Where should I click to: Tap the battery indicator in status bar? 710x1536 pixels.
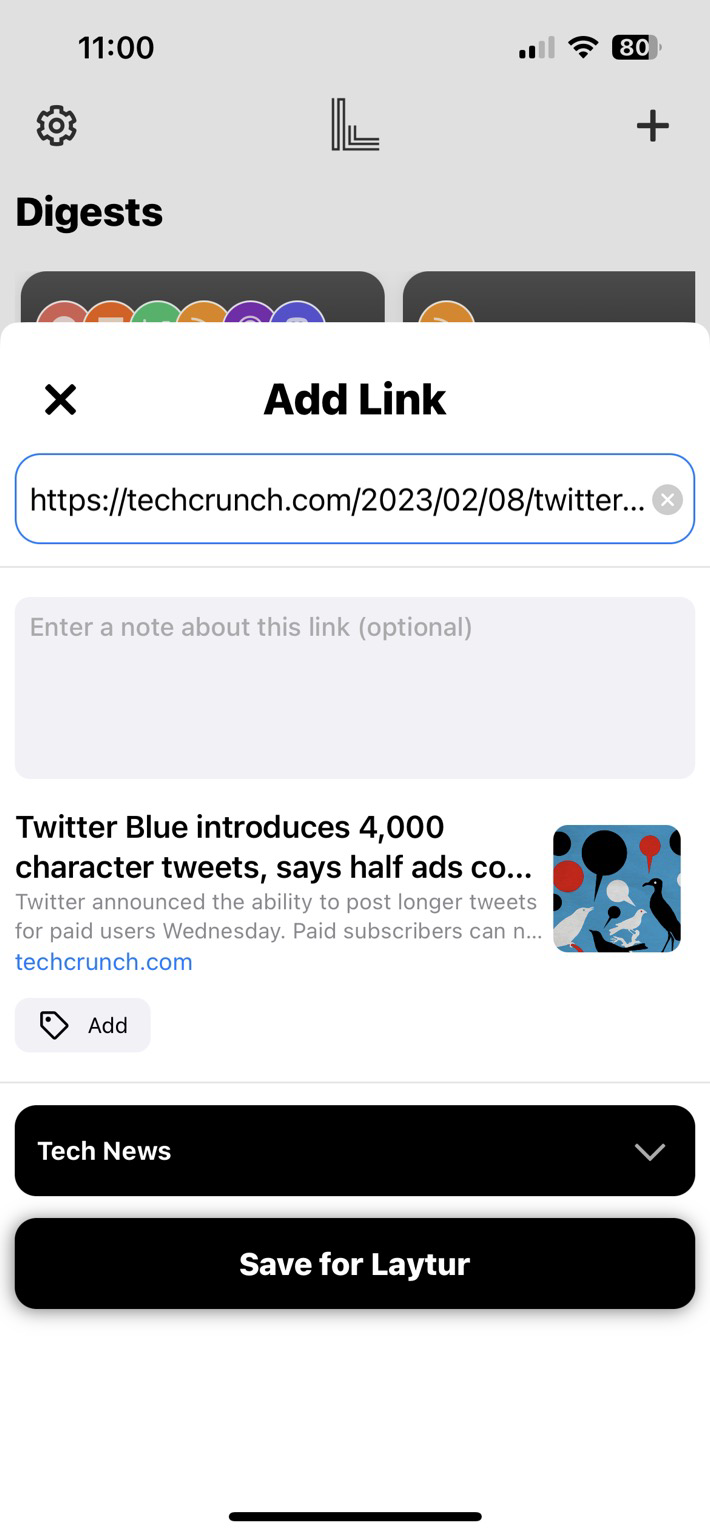click(x=636, y=47)
